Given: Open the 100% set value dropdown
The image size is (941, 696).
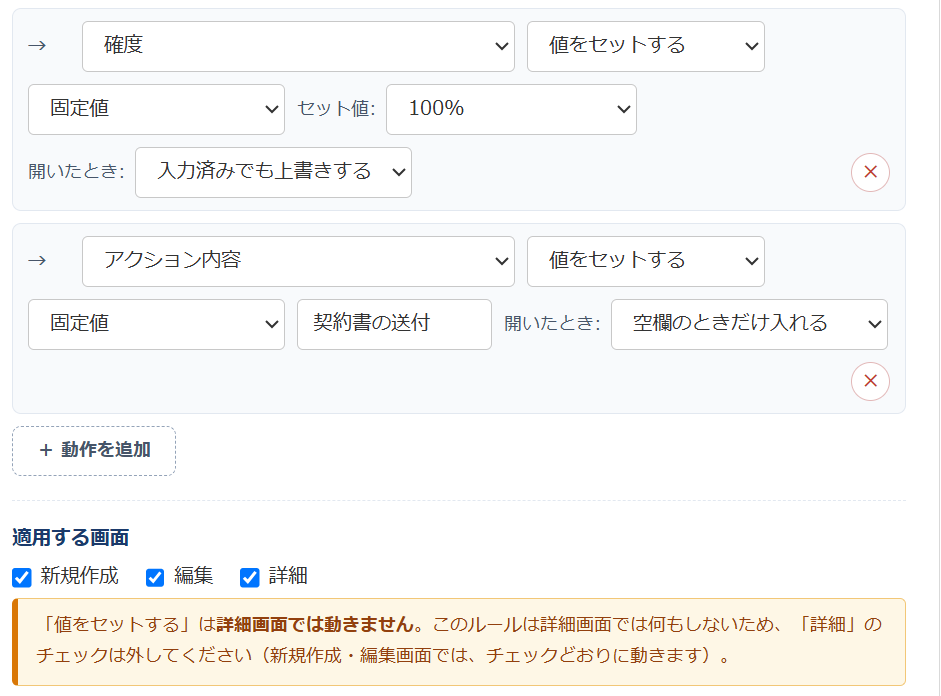Looking at the screenshot, I should click(511, 109).
